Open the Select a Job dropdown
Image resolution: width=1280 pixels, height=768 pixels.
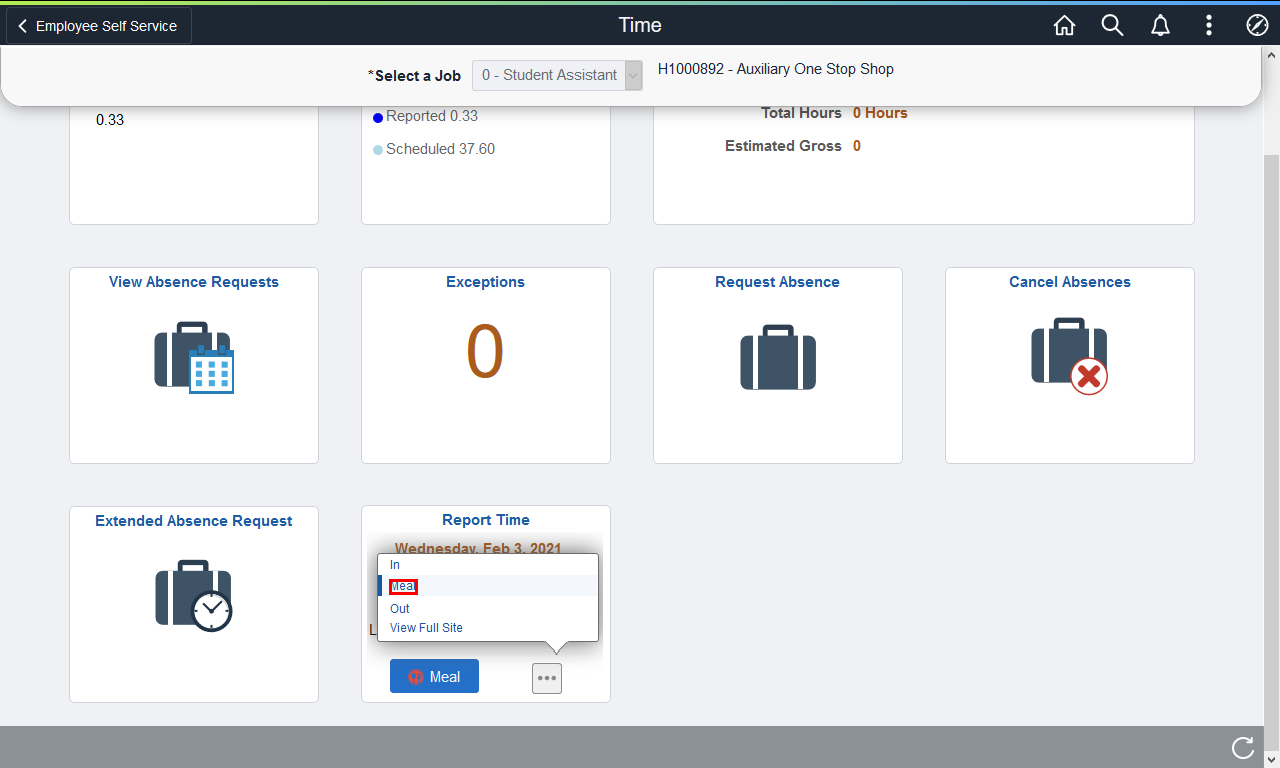point(558,75)
